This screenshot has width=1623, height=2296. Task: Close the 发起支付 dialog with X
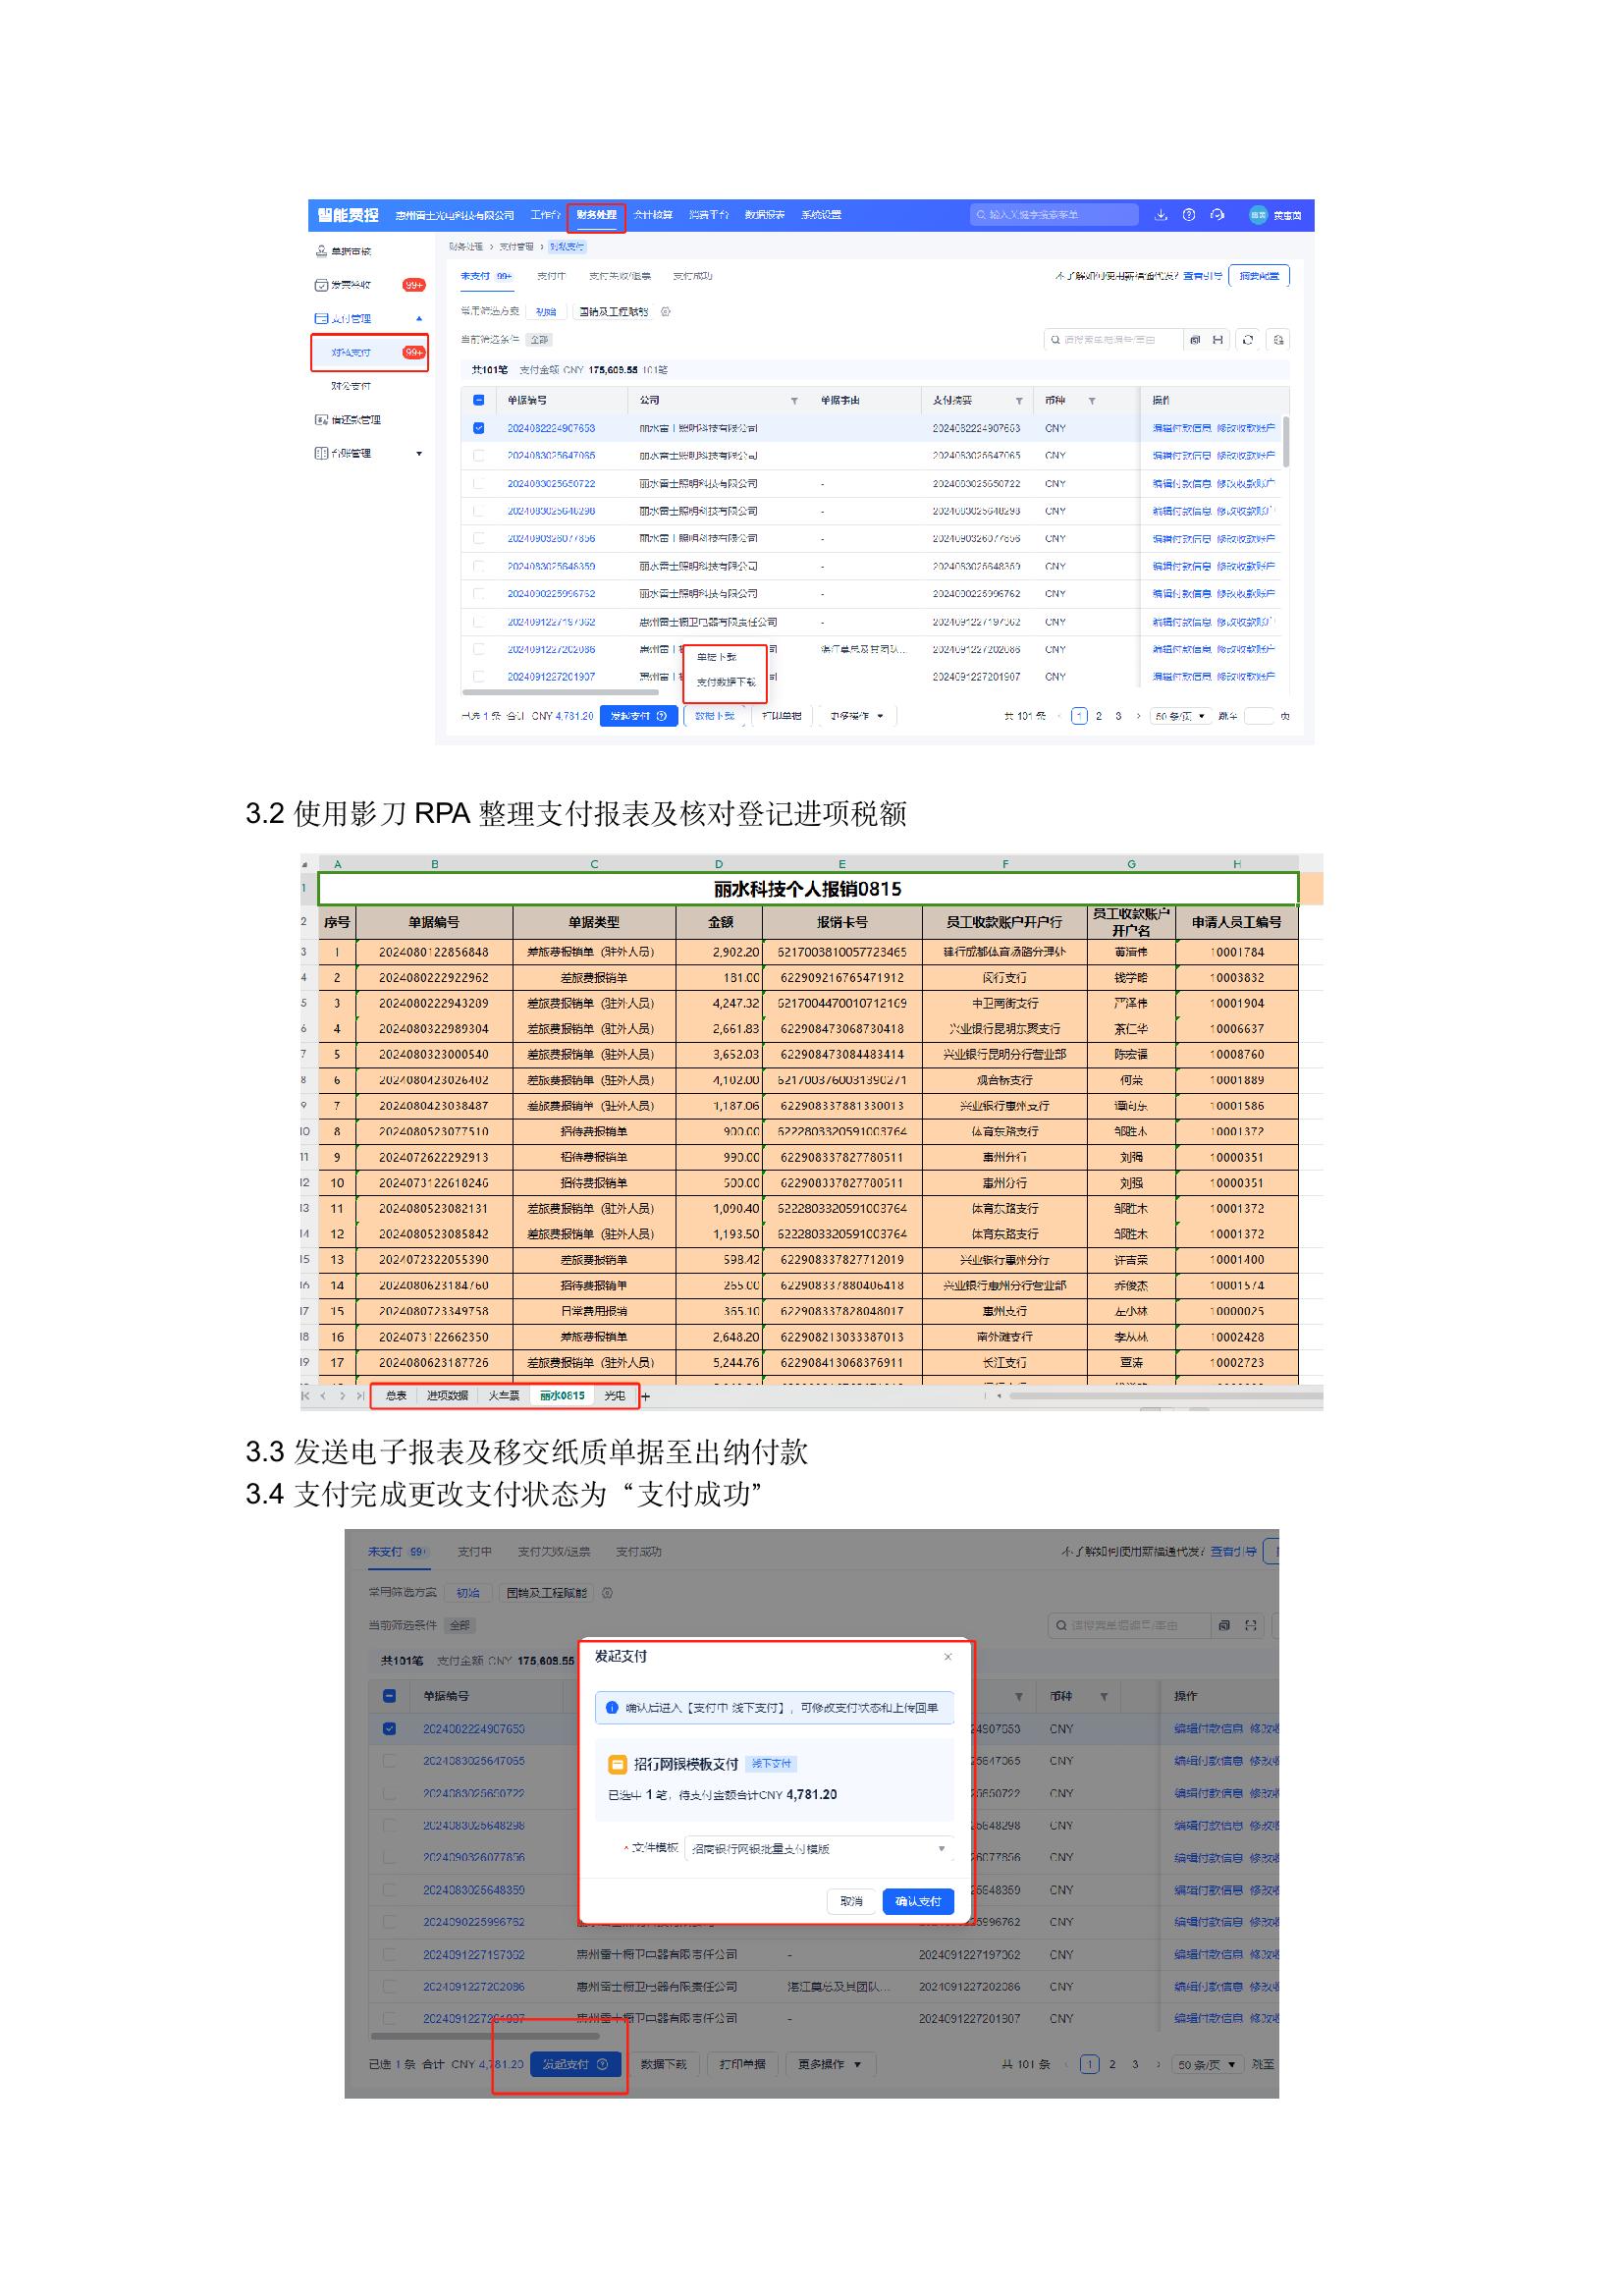click(x=947, y=1657)
